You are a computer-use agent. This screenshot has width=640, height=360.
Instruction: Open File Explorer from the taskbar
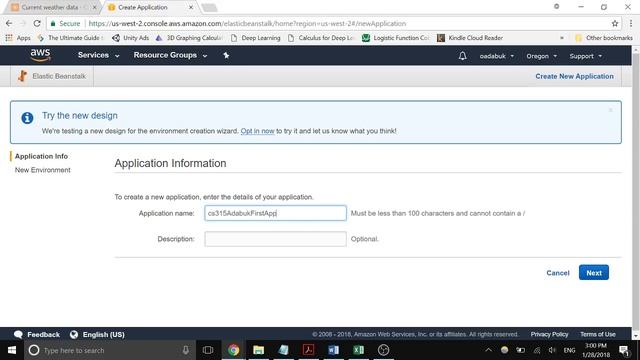coord(258,350)
